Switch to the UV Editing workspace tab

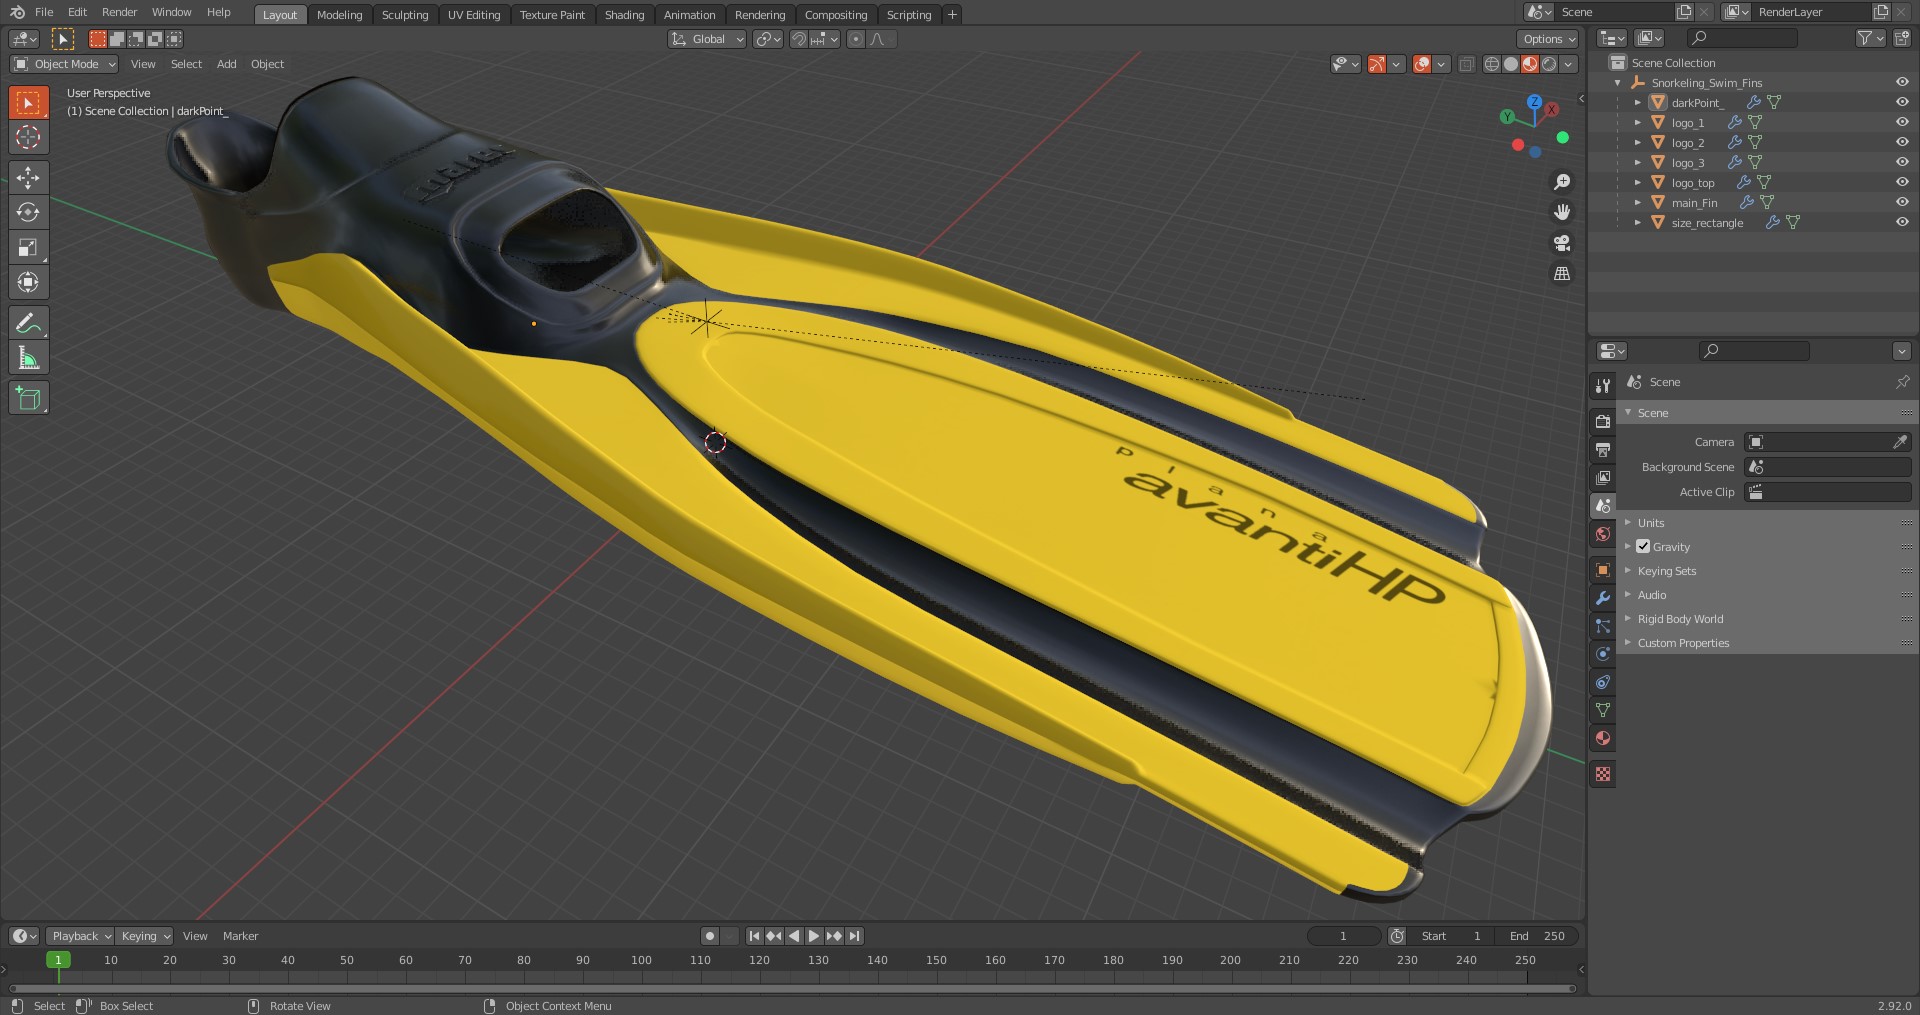(474, 14)
